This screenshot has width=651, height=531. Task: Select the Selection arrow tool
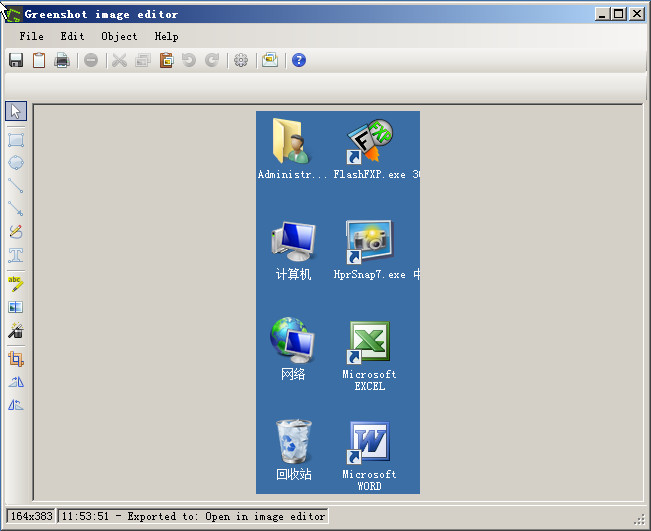[x=16, y=111]
